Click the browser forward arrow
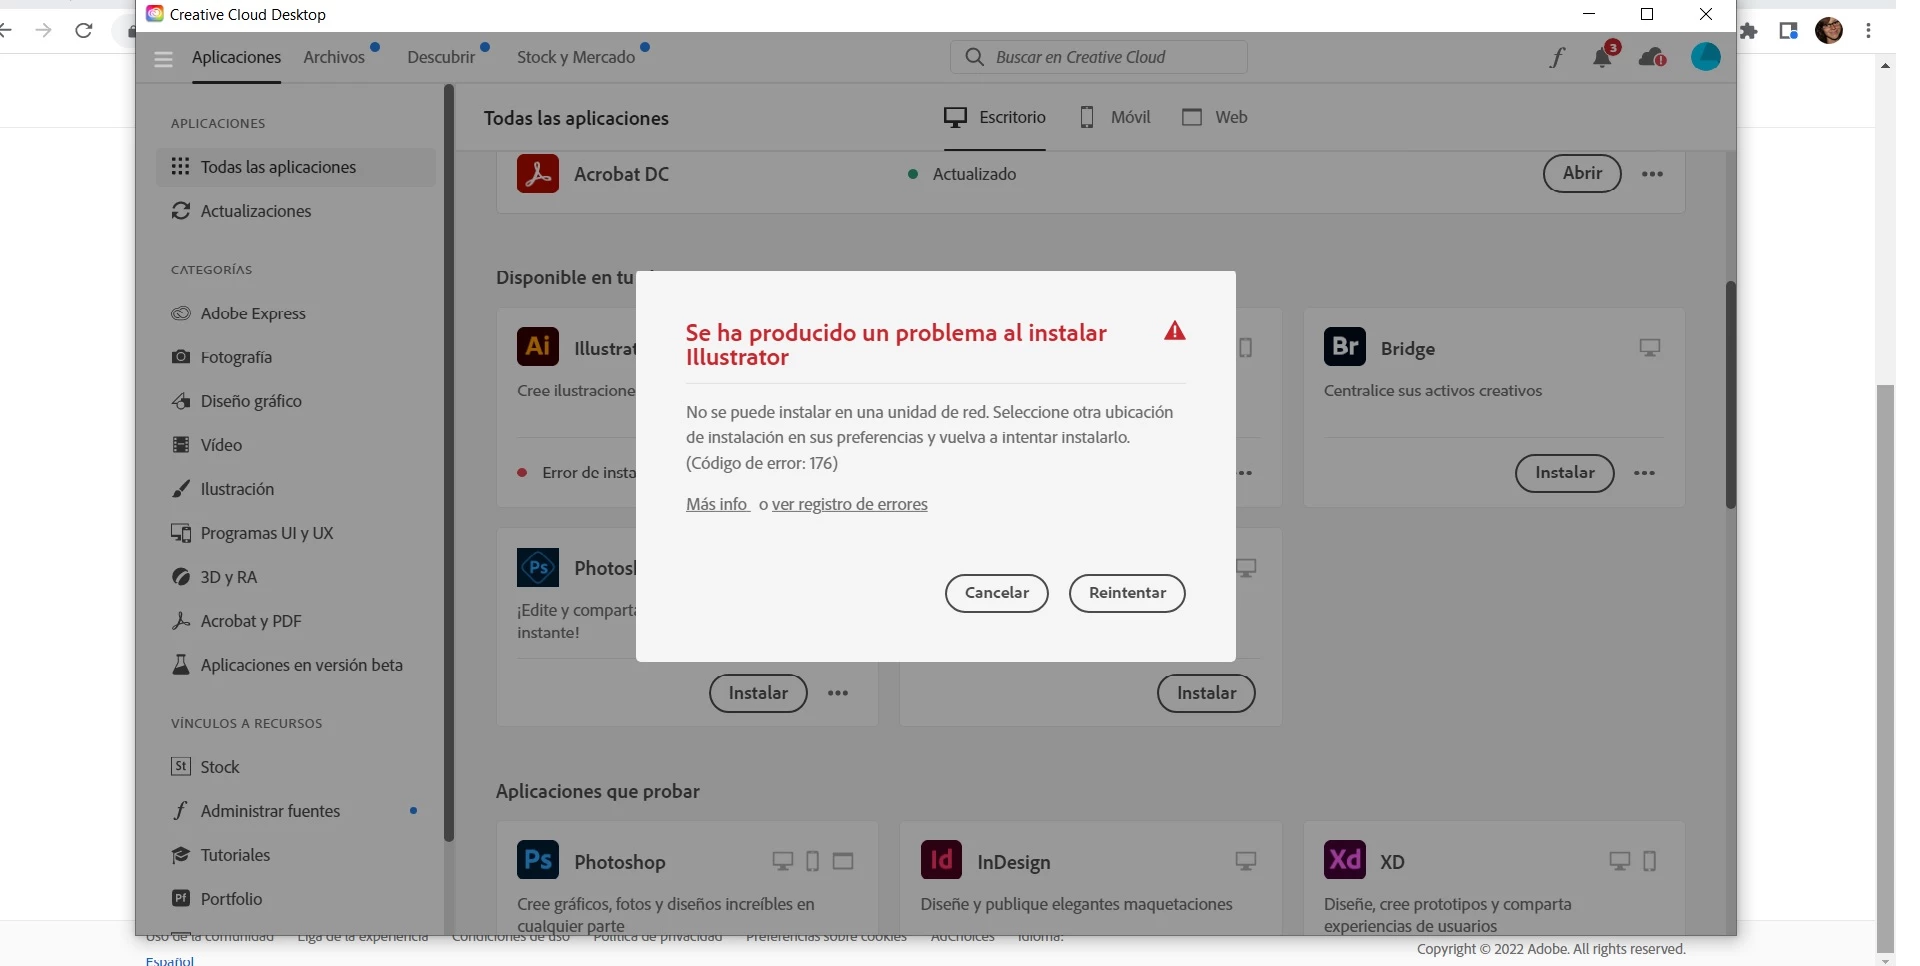1920x966 pixels. [43, 31]
